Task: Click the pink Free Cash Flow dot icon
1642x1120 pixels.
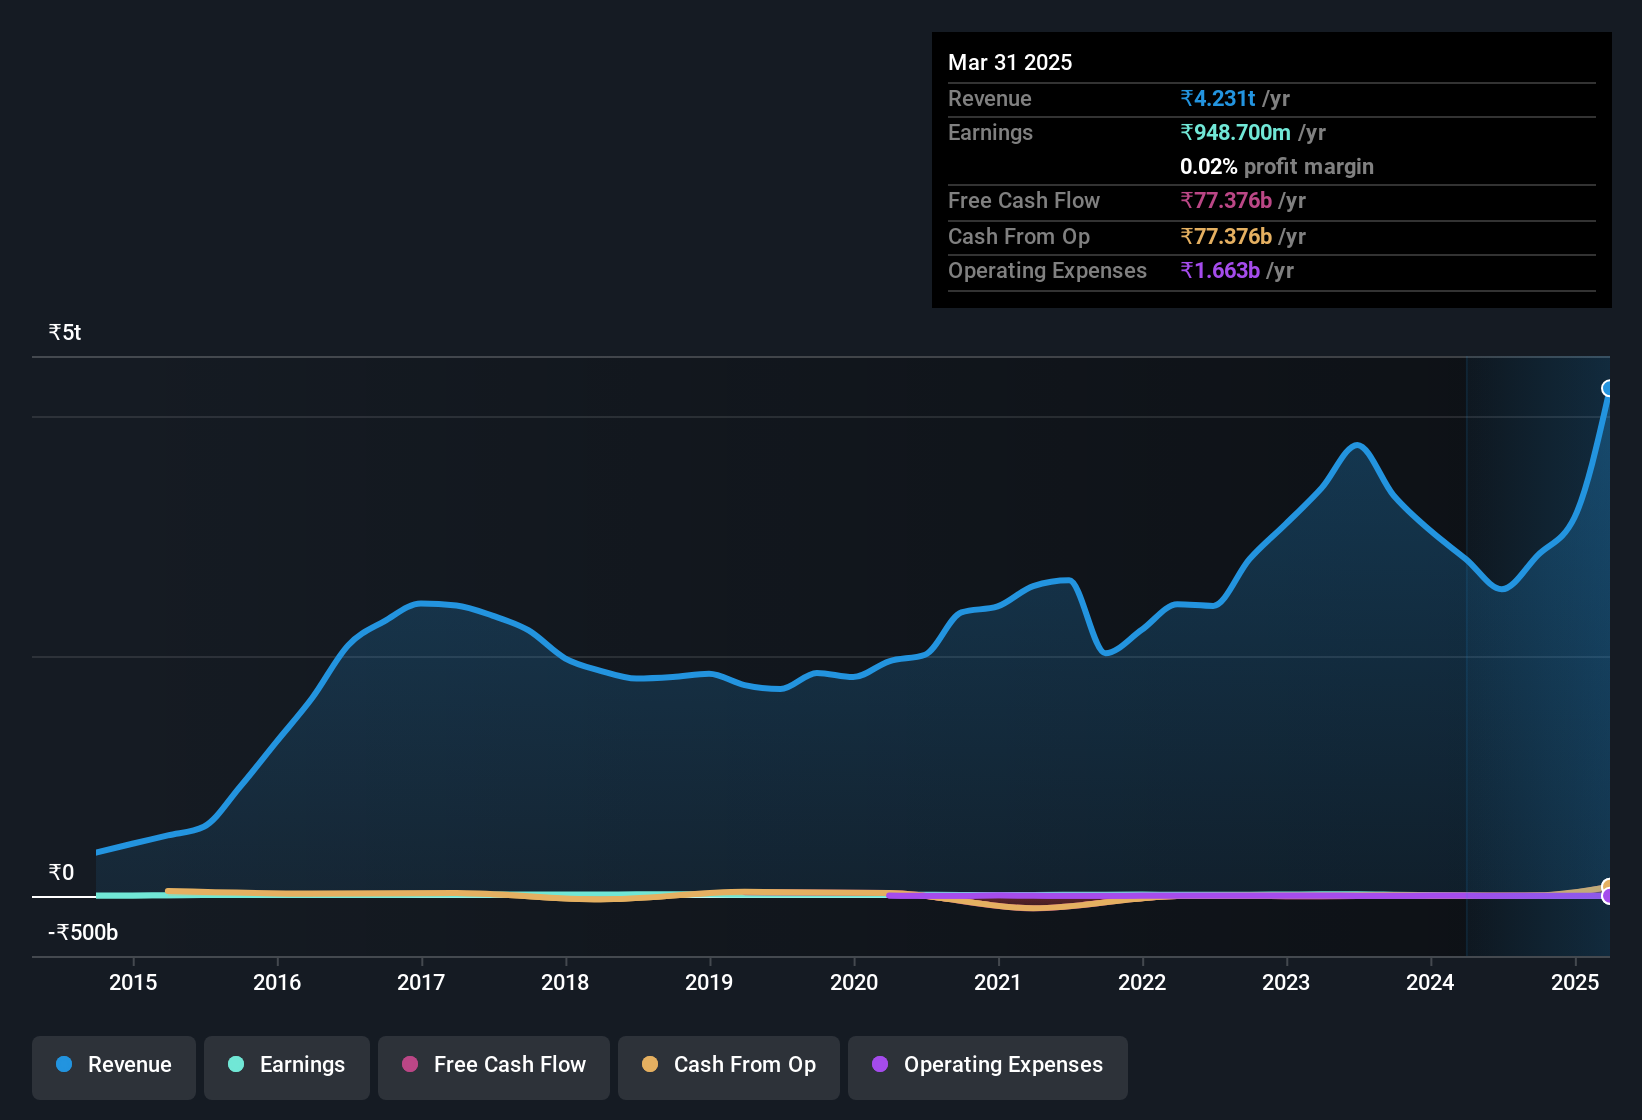Action: [410, 1065]
